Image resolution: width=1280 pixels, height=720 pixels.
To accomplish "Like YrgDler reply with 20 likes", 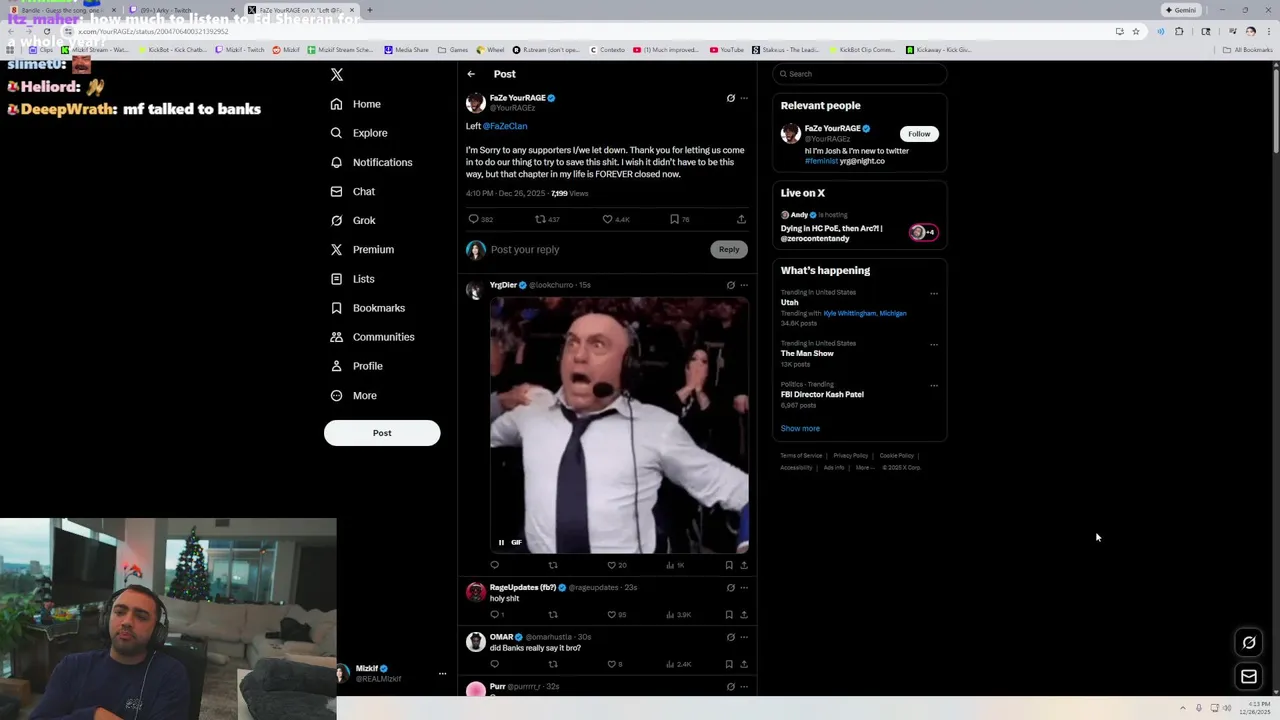I will [617, 565].
